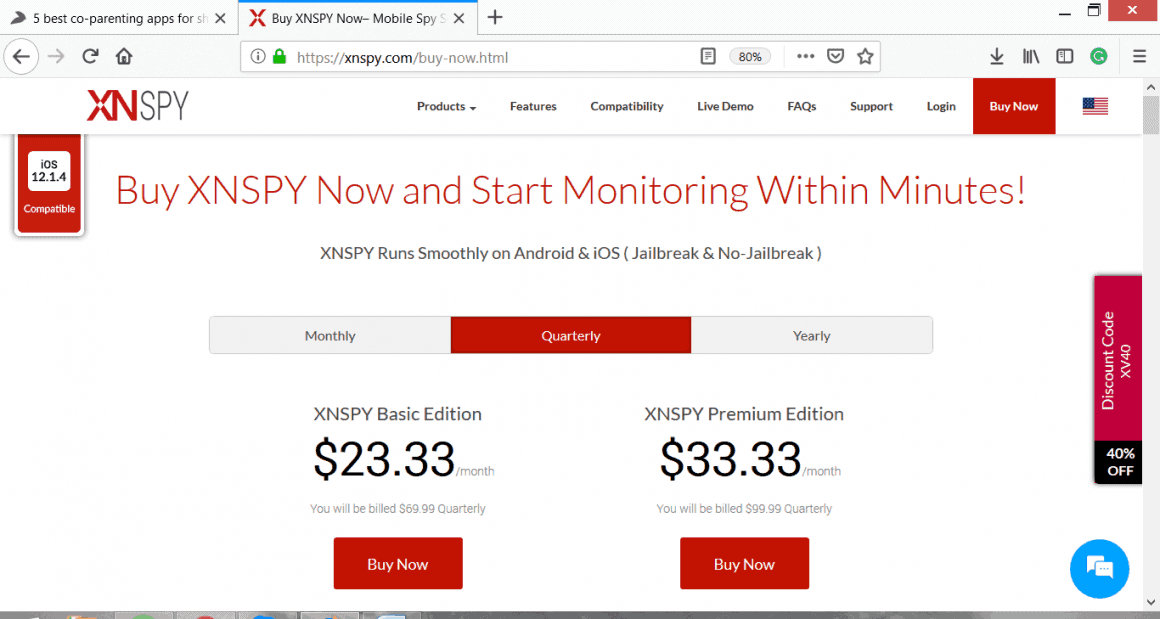Click the iOS 12.1.4 Compatible badge

[50, 184]
